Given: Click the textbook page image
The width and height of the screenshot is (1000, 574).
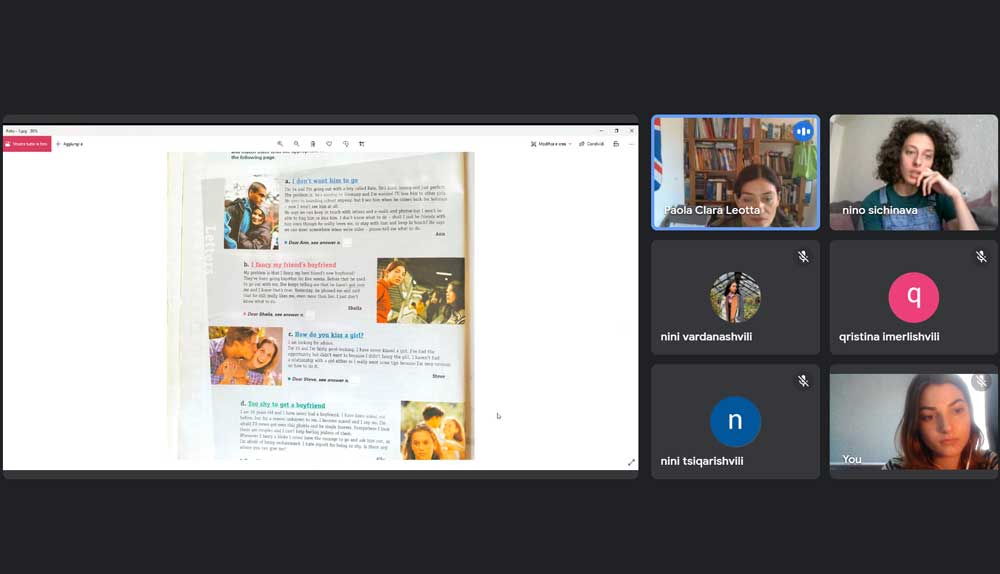Looking at the screenshot, I should [x=321, y=305].
